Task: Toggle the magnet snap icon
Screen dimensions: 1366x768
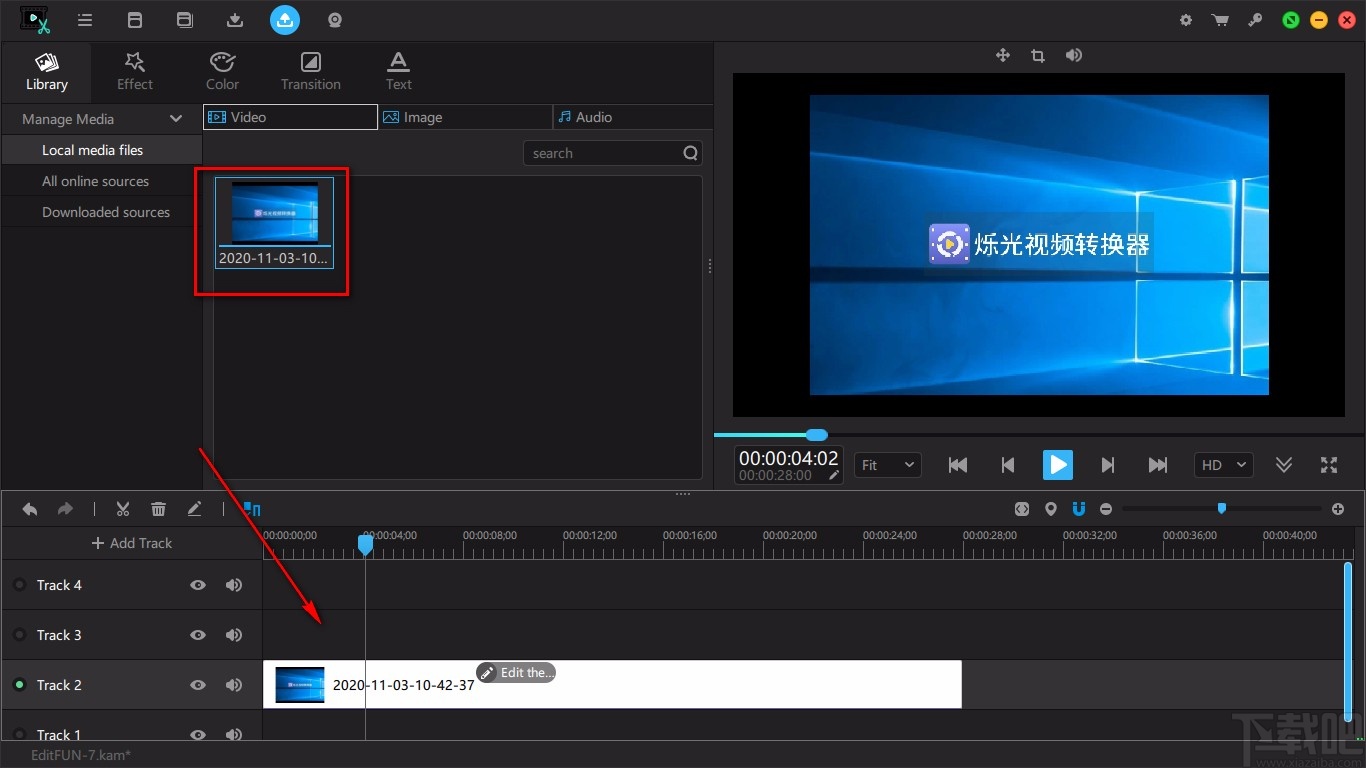Action: [x=1079, y=509]
